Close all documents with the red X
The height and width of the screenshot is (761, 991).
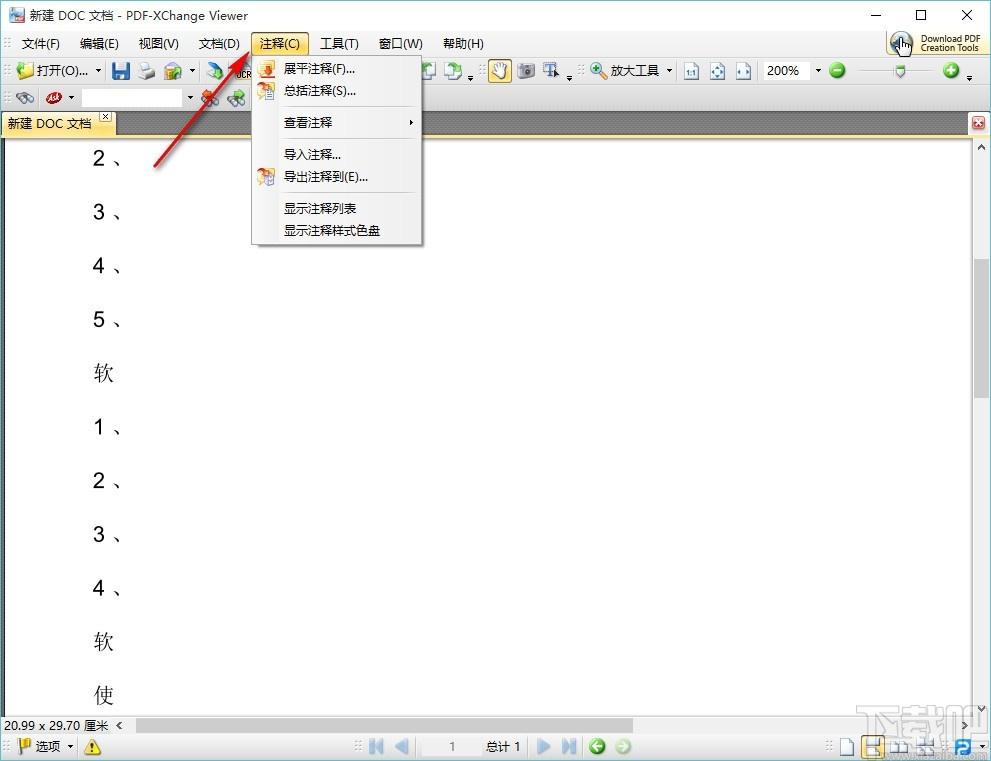(x=978, y=123)
